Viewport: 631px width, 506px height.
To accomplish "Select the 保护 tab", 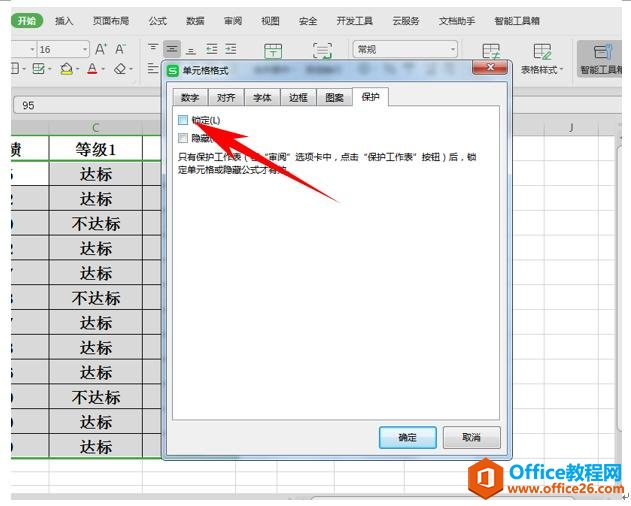I will (371, 97).
